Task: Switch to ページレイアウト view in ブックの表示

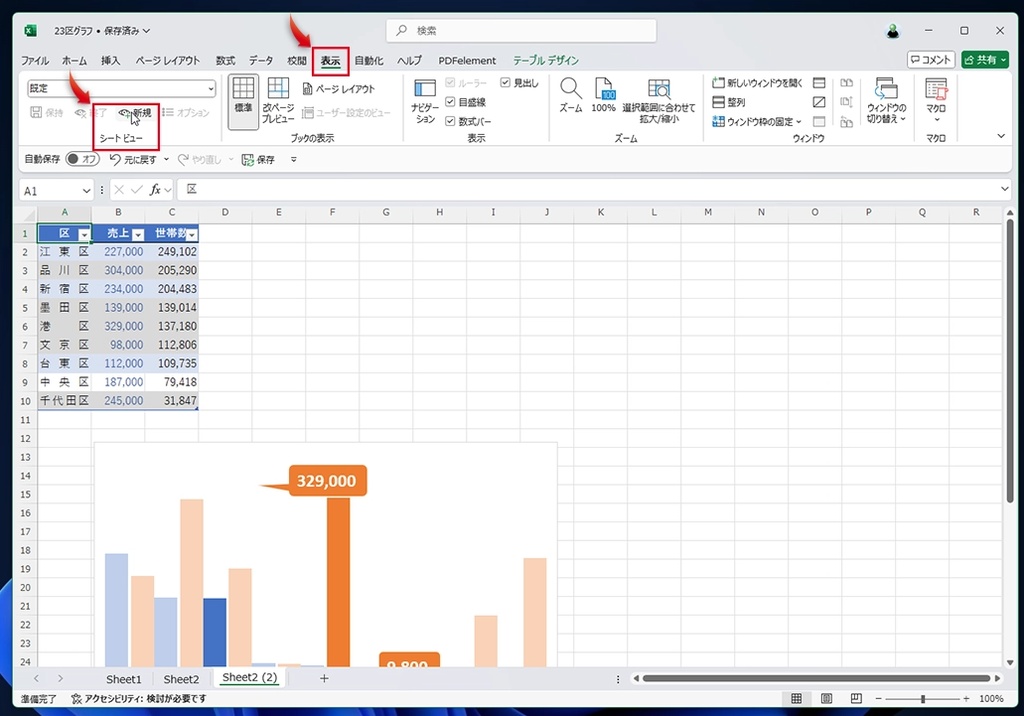Action: click(339, 89)
